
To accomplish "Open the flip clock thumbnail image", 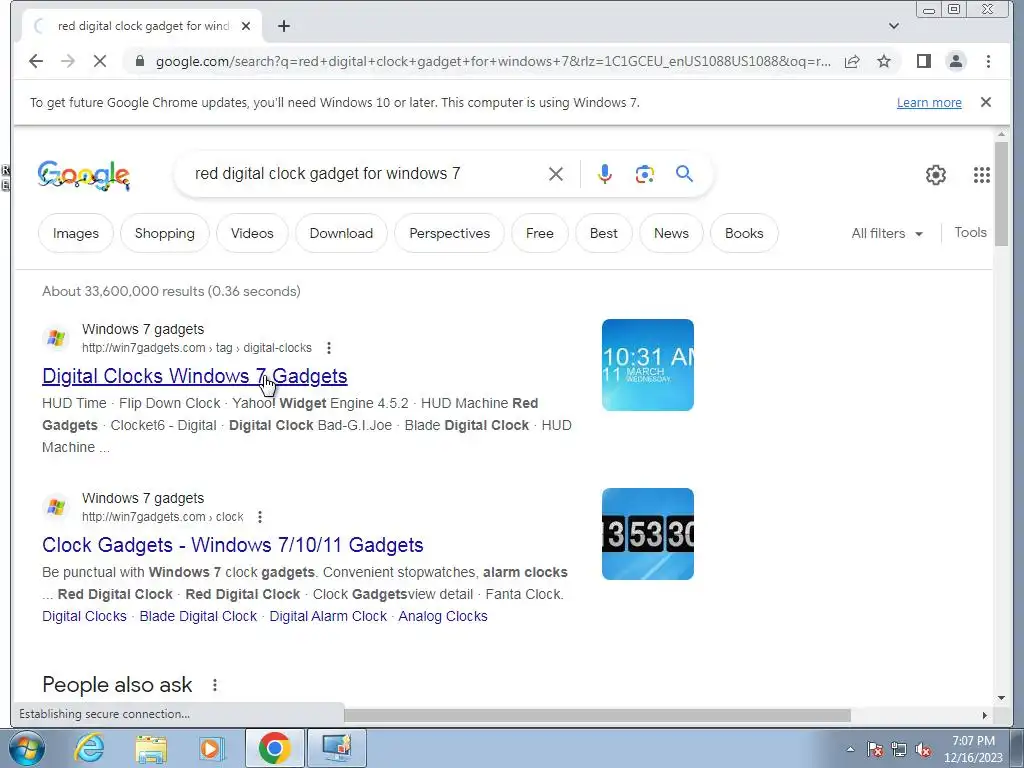I will pyautogui.click(x=648, y=534).
